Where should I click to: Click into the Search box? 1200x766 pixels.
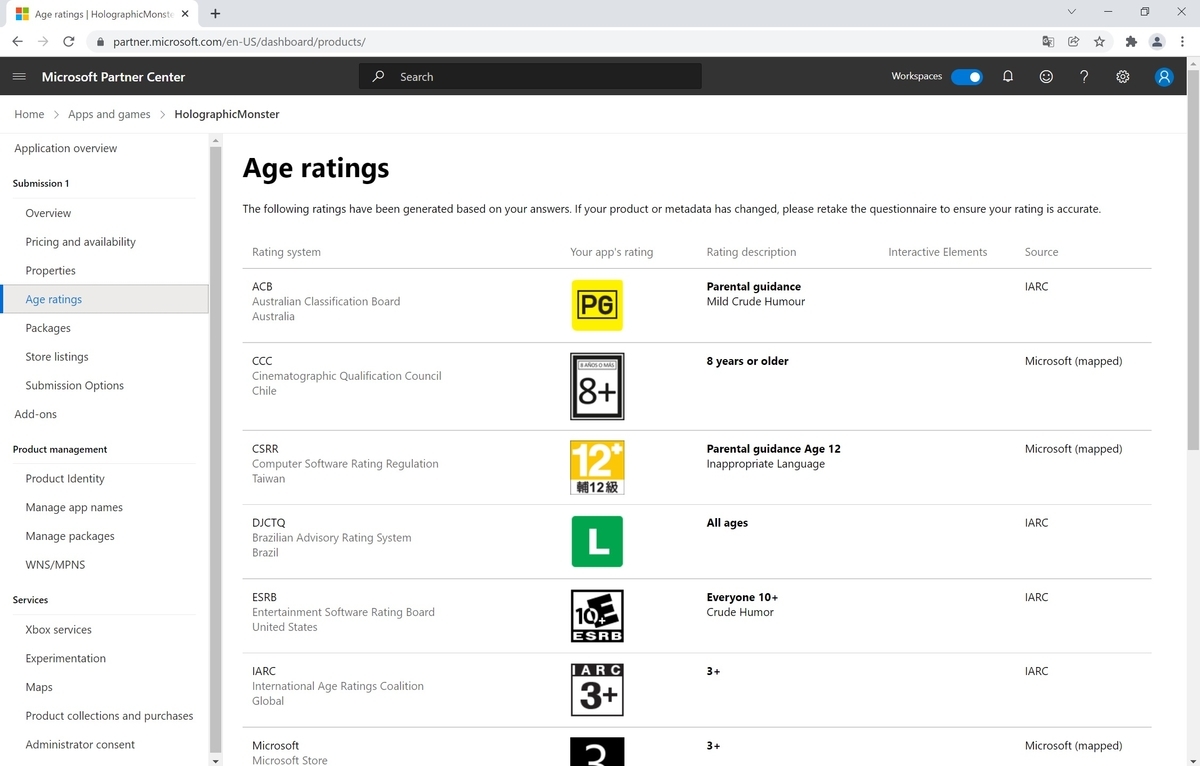530,77
